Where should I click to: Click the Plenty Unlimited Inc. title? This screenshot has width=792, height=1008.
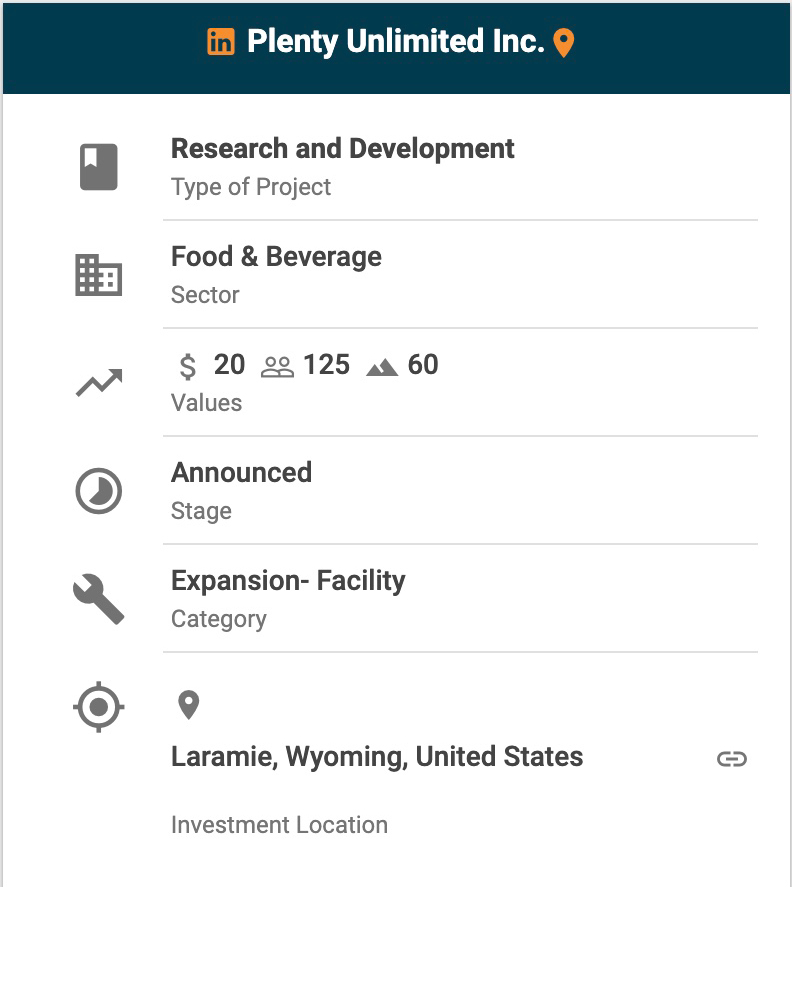click(395, 42)
